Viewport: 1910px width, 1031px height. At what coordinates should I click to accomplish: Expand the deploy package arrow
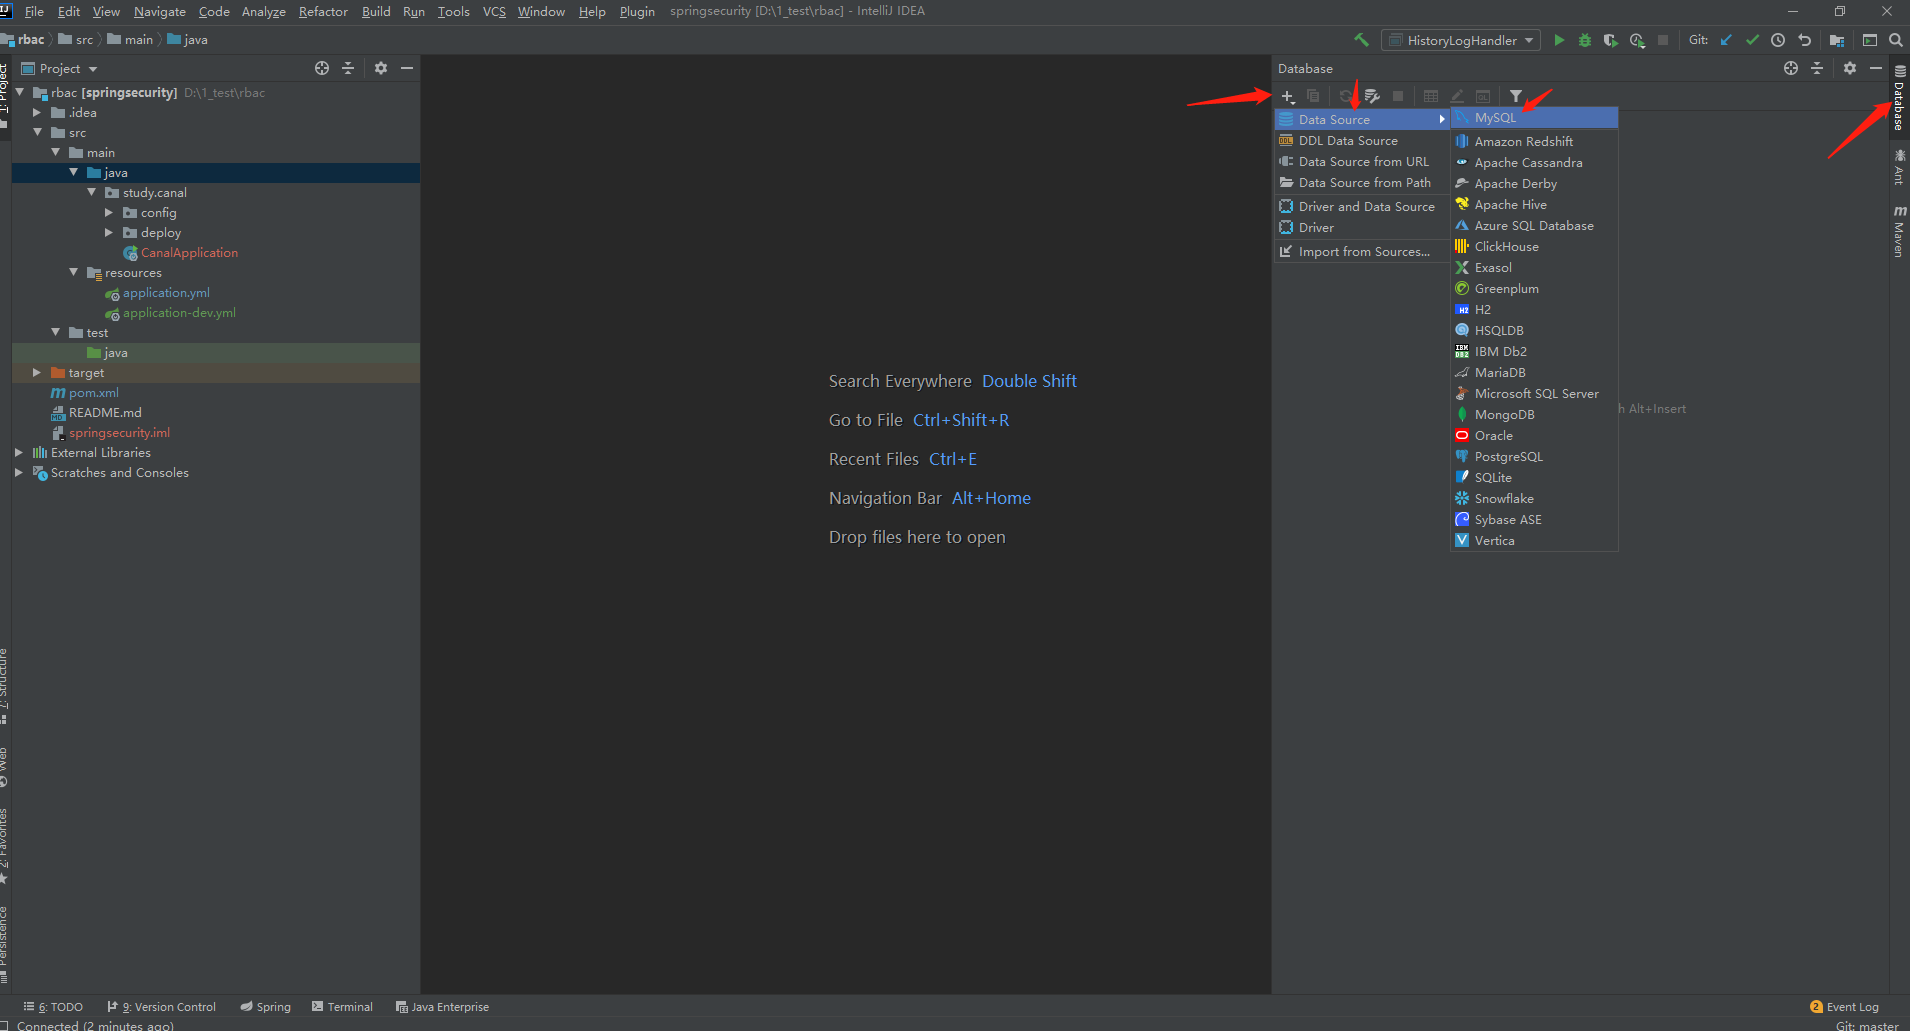point(109,233)
